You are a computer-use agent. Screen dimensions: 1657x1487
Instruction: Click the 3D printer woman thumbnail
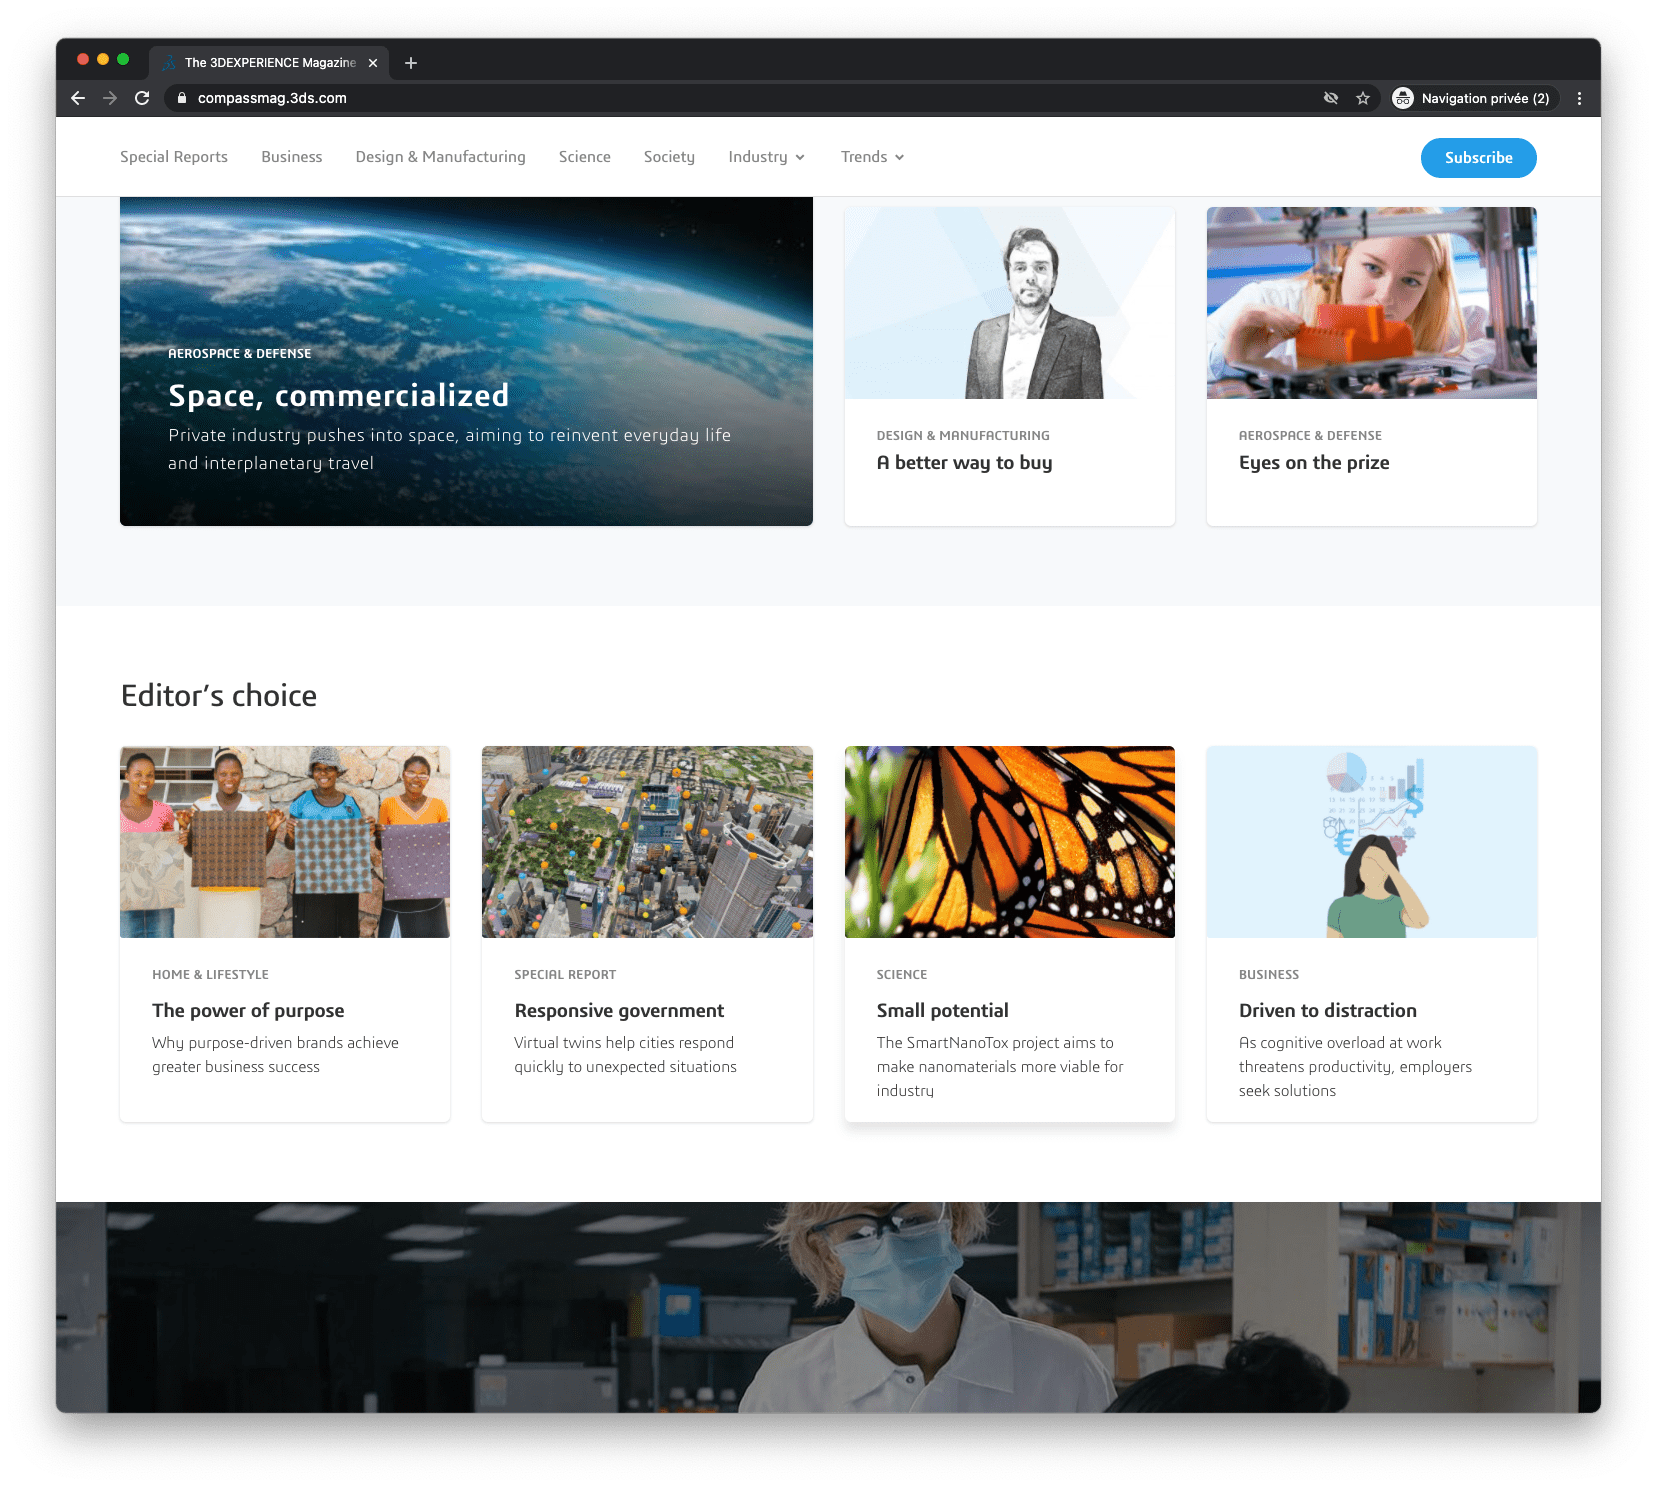1371,303
